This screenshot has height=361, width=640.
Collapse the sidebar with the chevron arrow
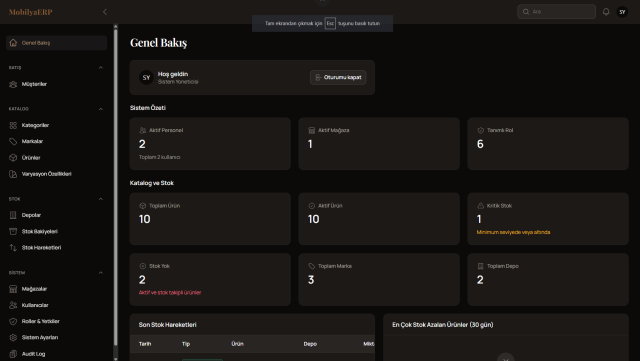(104, 12)
